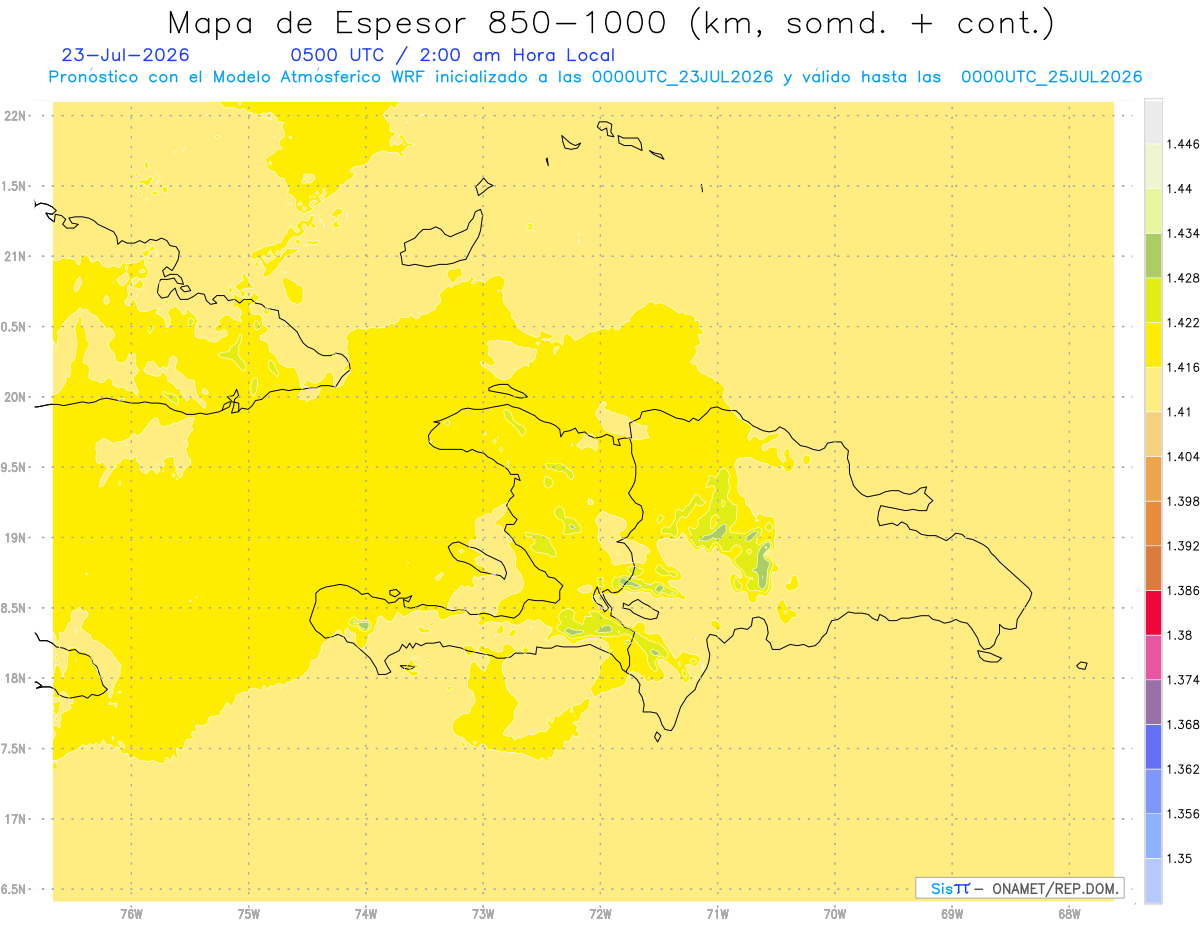Click the '1.446' colorbar value
Viewport: 1200px width, 927px height.
(x=1182, y=144)
